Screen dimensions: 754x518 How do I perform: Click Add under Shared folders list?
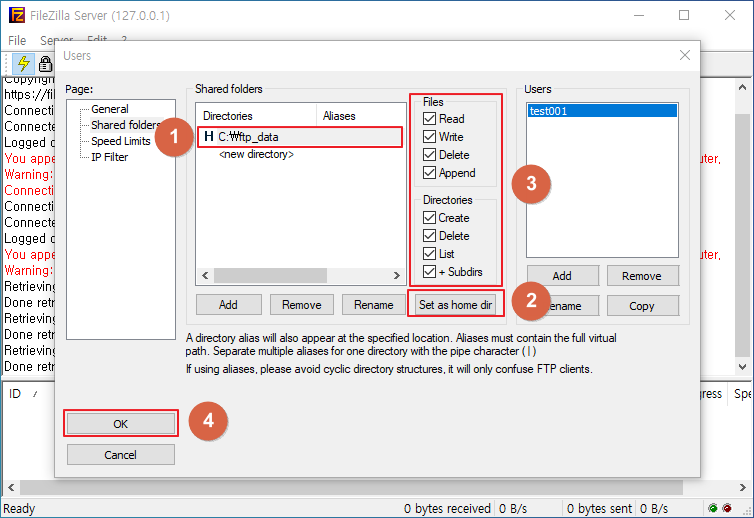coord(228,305)
